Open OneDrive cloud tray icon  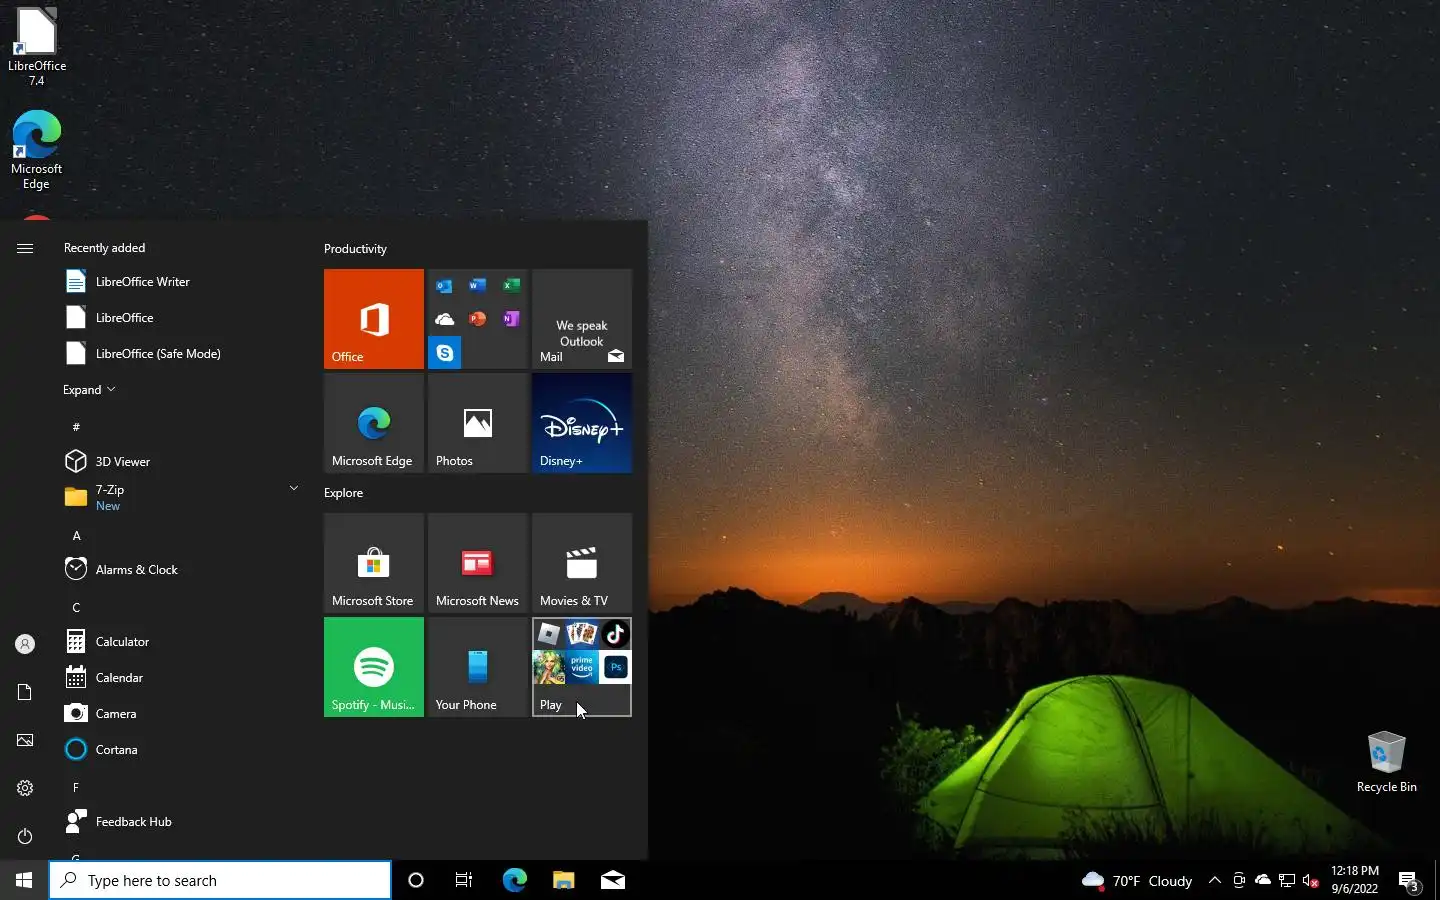pos(1263,880)
